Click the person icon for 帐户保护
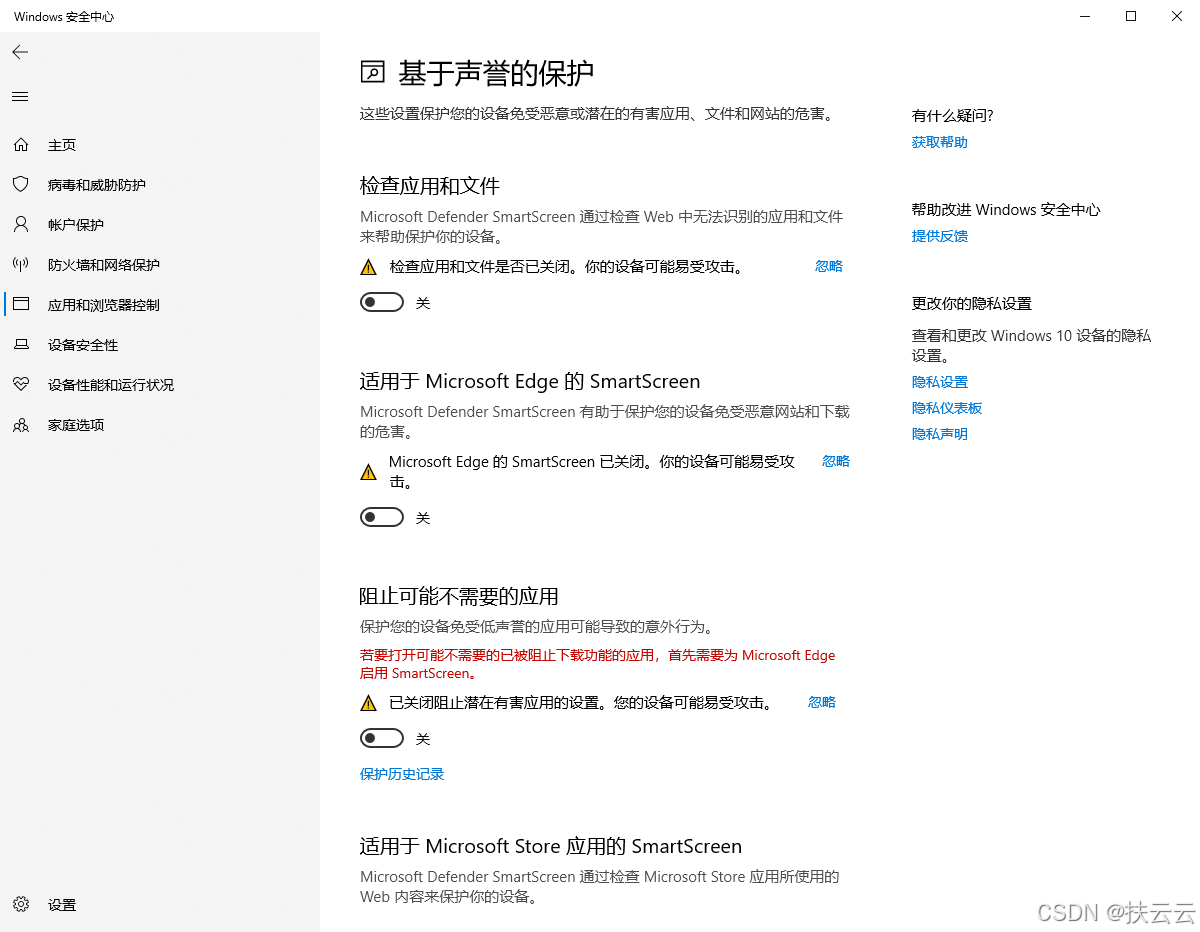The width and height of the screenshot is (1200, 932). pyautogui.click(x=20, y=225)
